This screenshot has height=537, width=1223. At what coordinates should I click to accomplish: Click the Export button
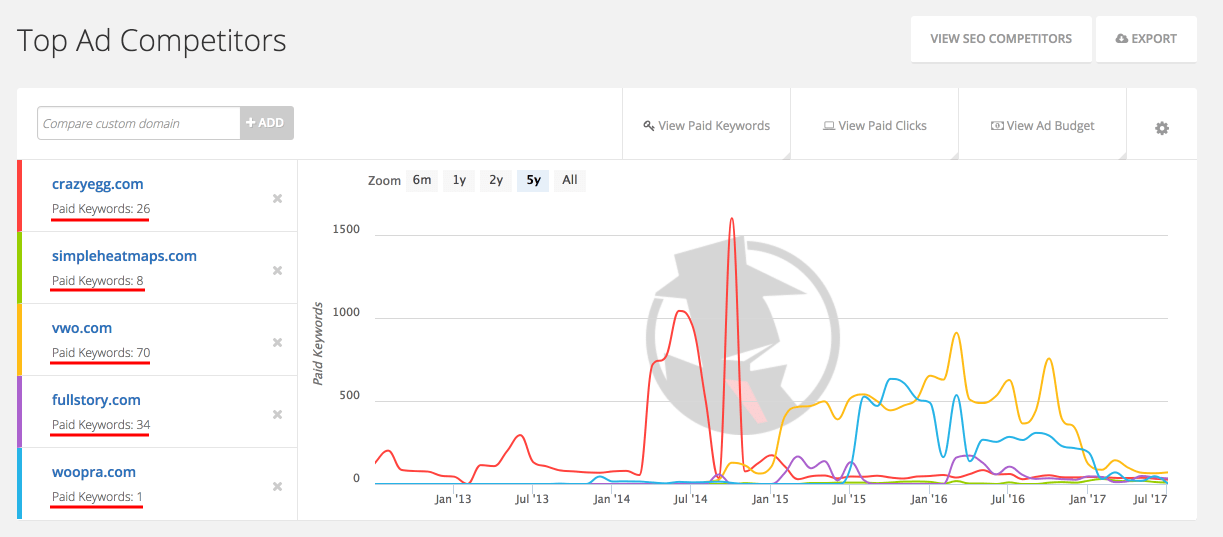click(1146, 39)
